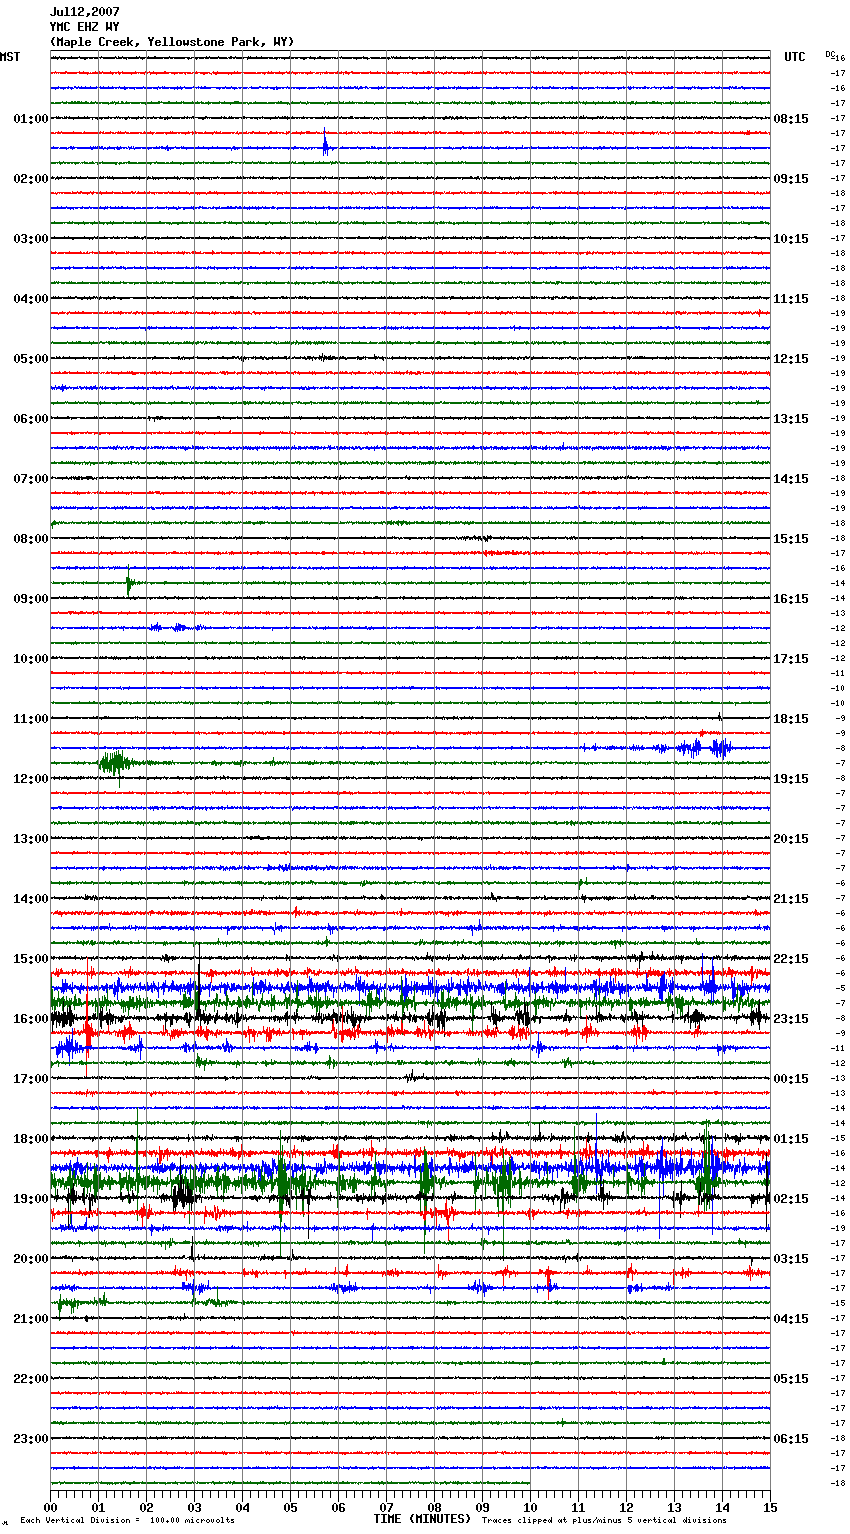
Task: Select the '06:15' UTC time label
Action: 791,1439
